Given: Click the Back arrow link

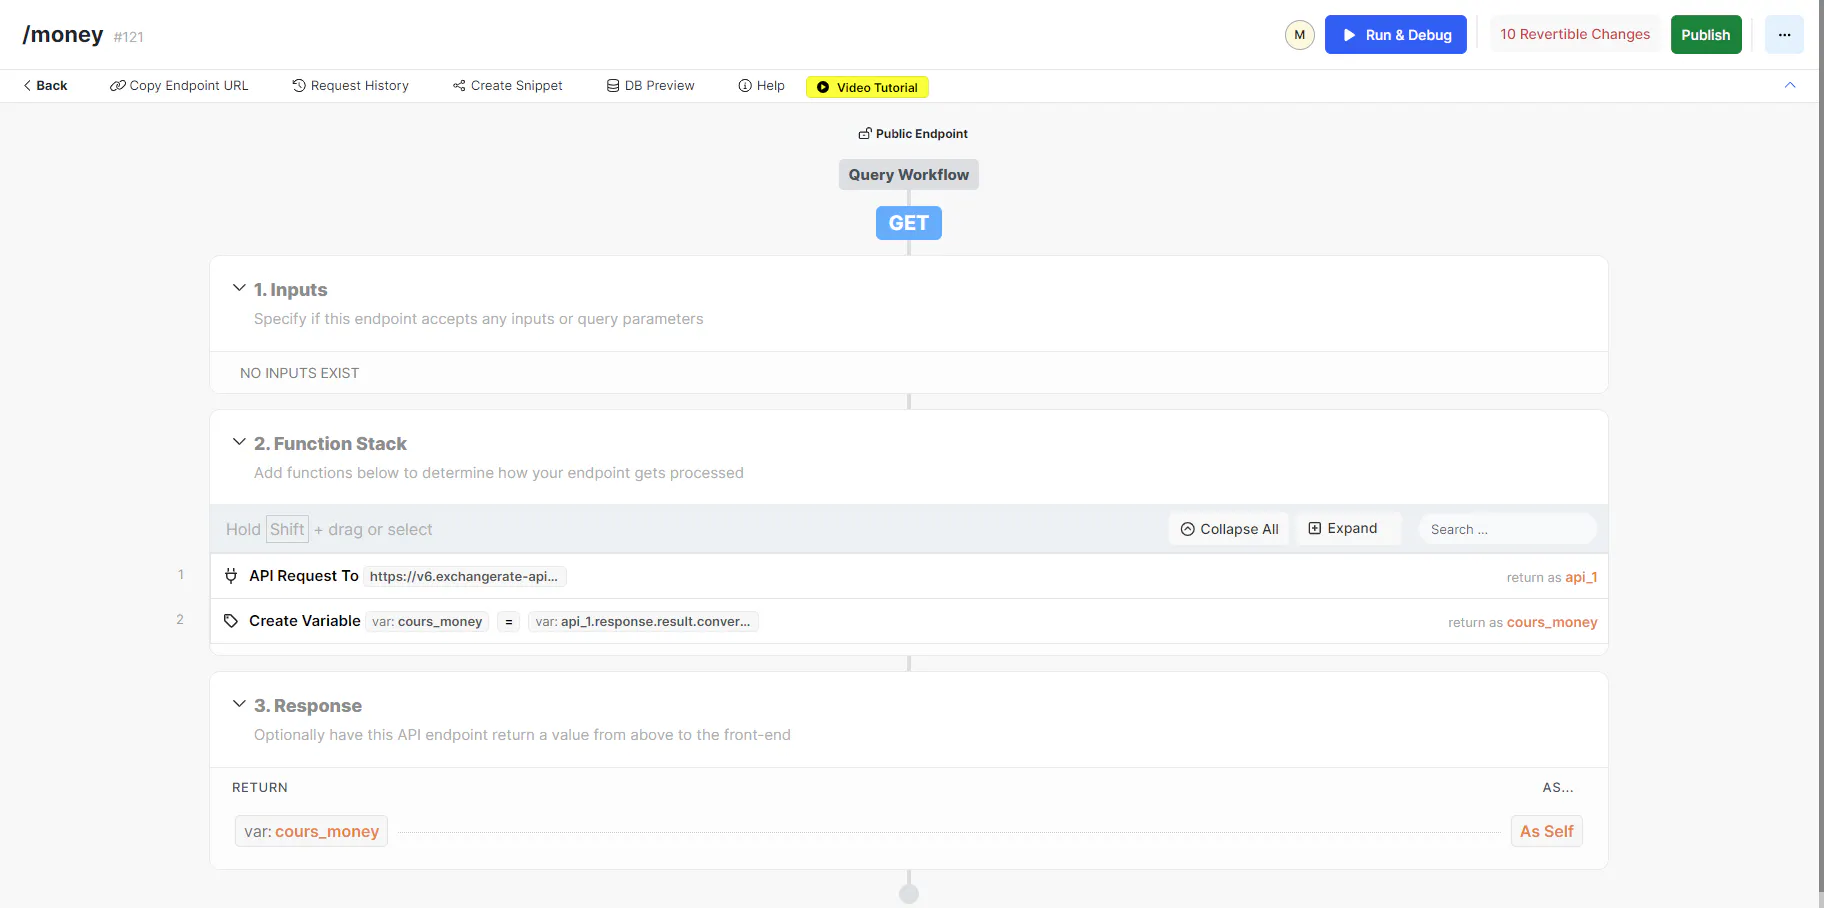Looking at the screenshot, I should pyautogui.click(x=45, y=86).
